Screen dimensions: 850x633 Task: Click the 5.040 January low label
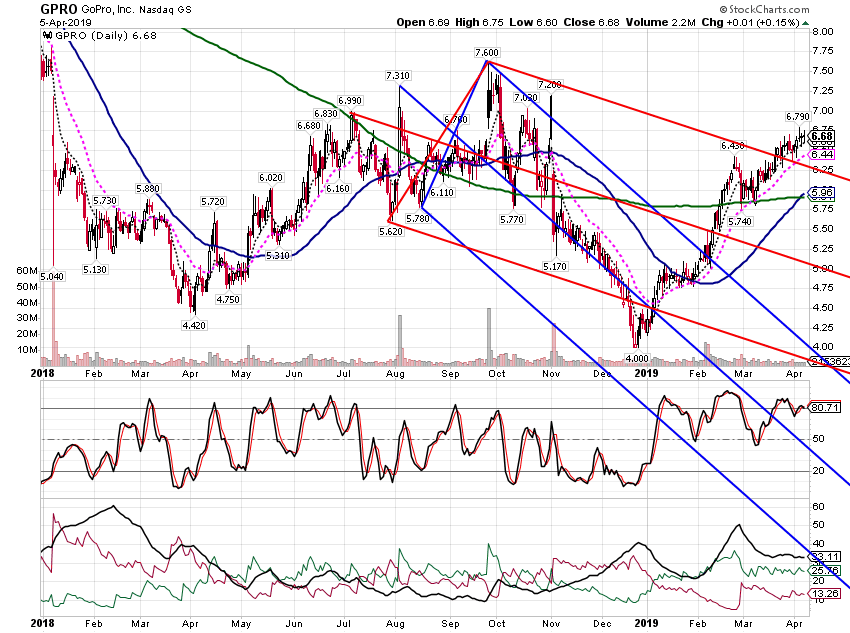pyautogui.click(x=52, y=277)
